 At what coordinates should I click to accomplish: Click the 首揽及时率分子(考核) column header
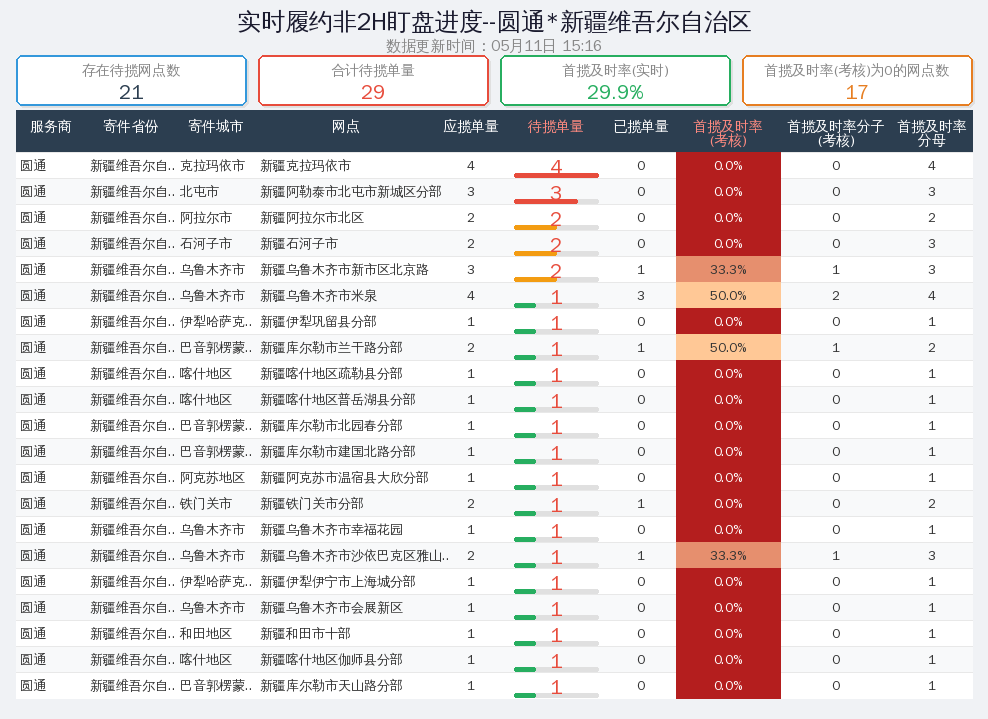836,133
